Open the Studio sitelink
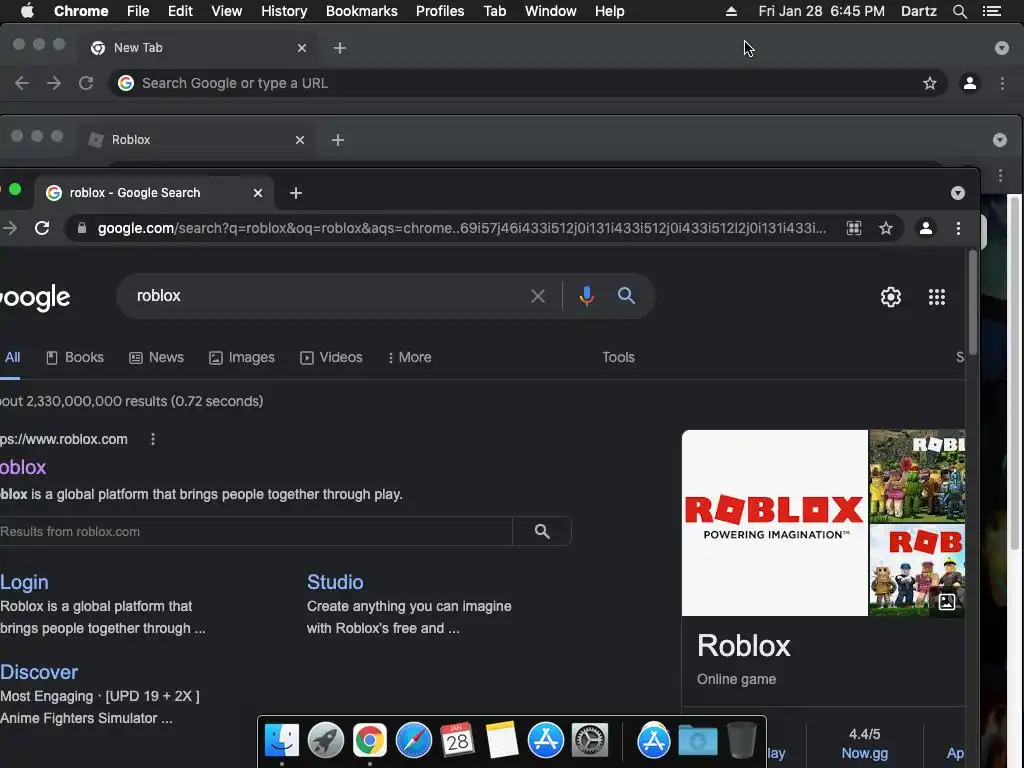1024x768 pixels. click(x=335, y=582)
